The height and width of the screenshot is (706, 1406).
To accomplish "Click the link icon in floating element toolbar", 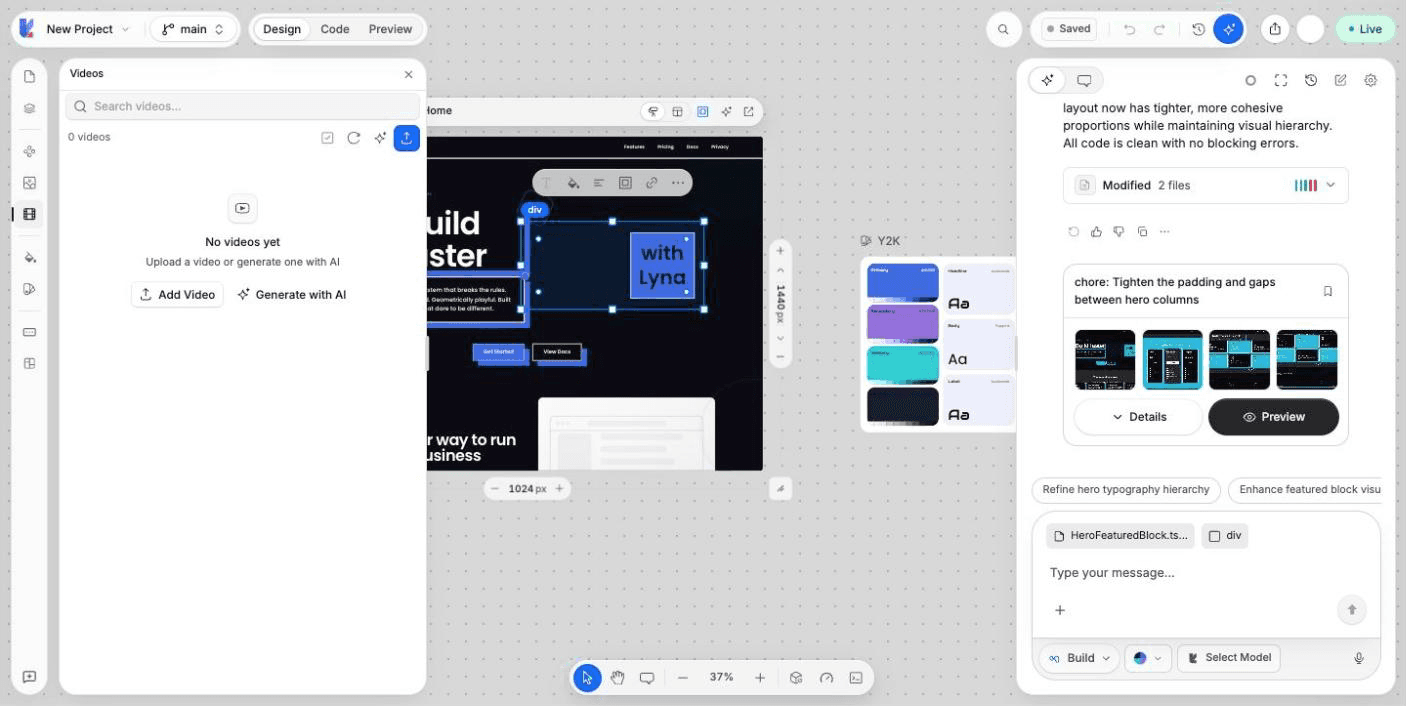I will (x=652, y=183).
